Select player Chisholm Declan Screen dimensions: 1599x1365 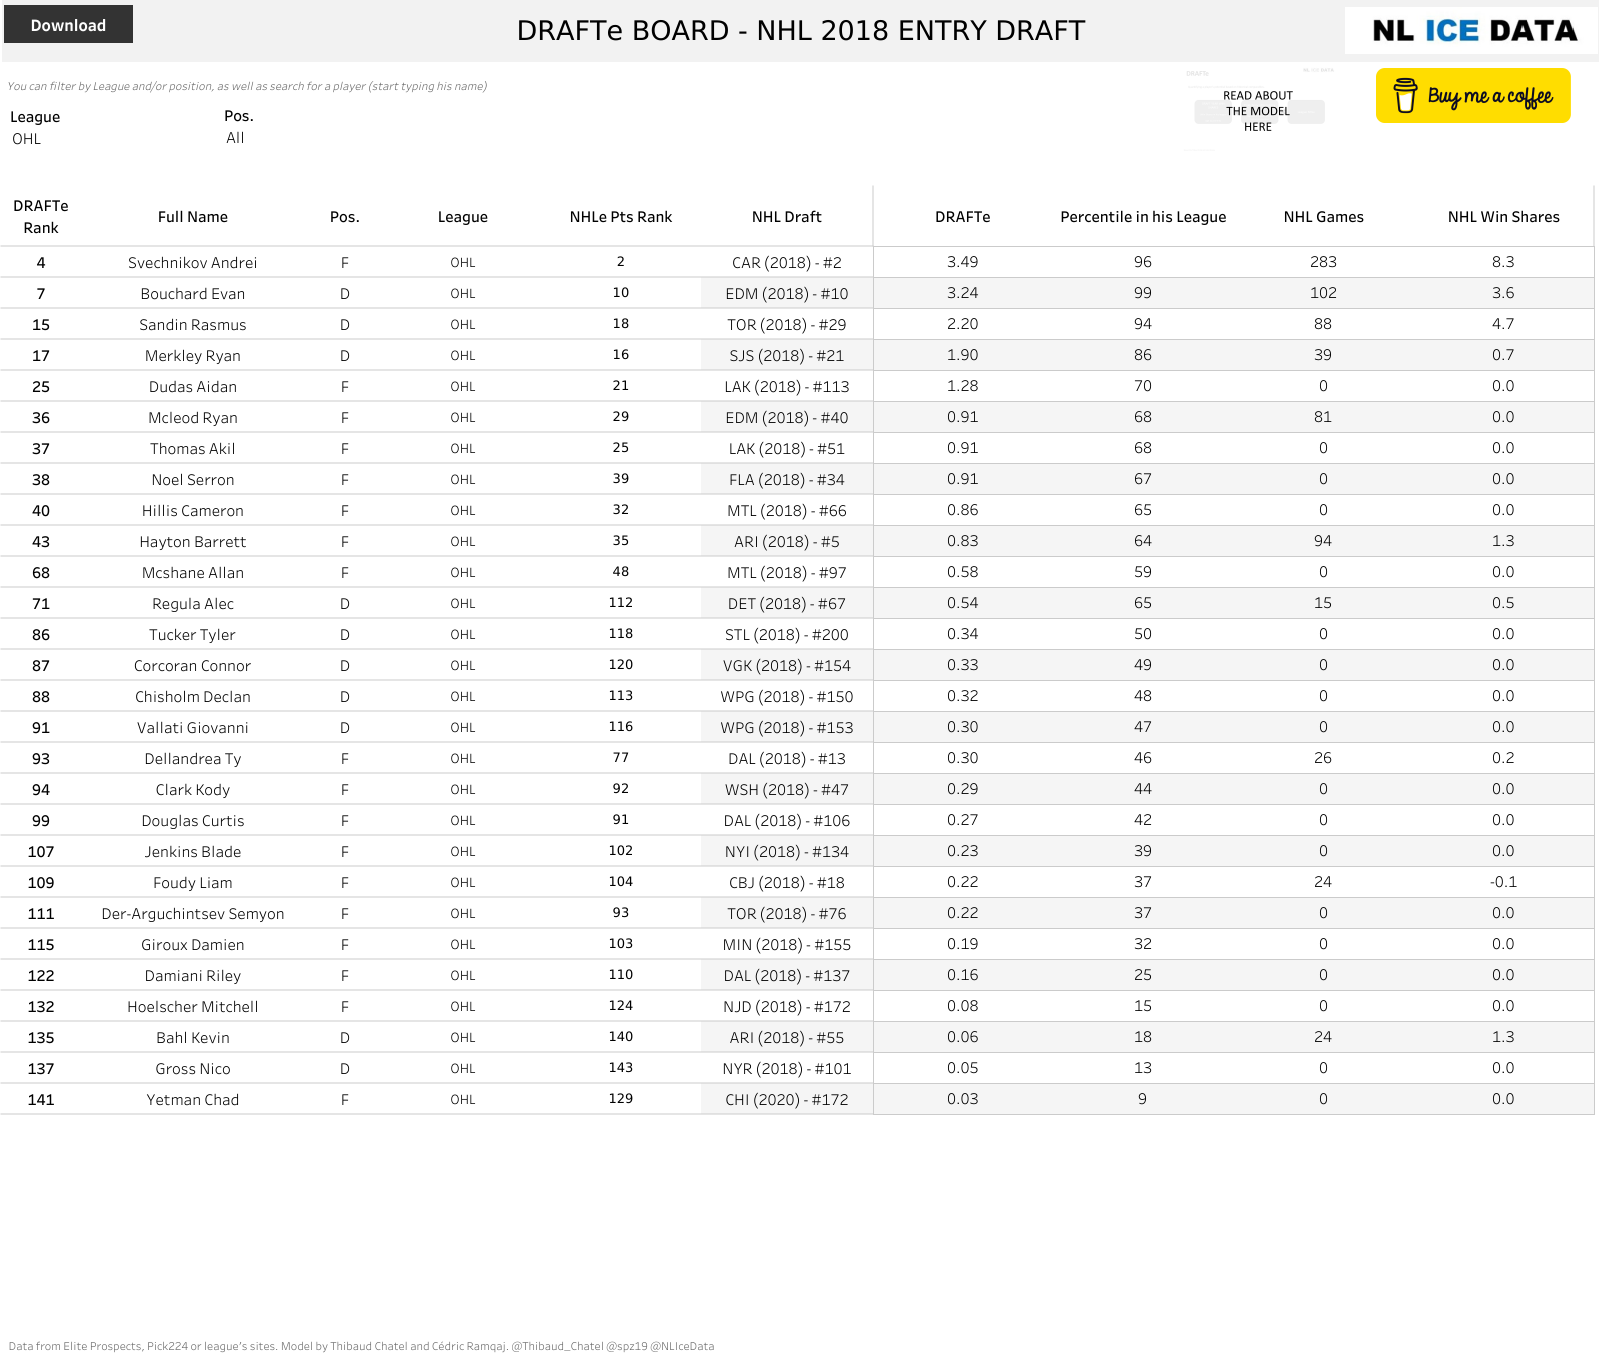pos(193,697)
